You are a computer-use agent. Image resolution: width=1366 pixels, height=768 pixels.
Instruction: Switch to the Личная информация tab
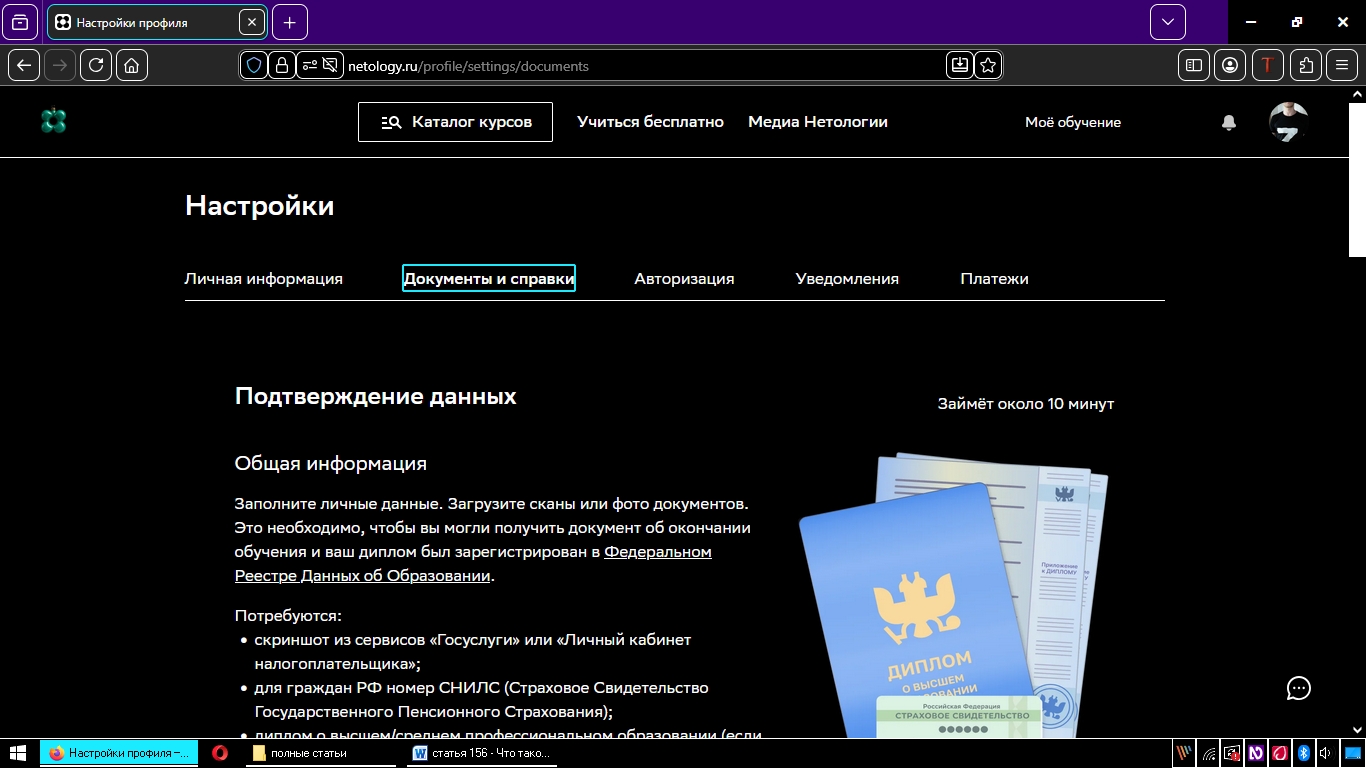coord(263,278)
